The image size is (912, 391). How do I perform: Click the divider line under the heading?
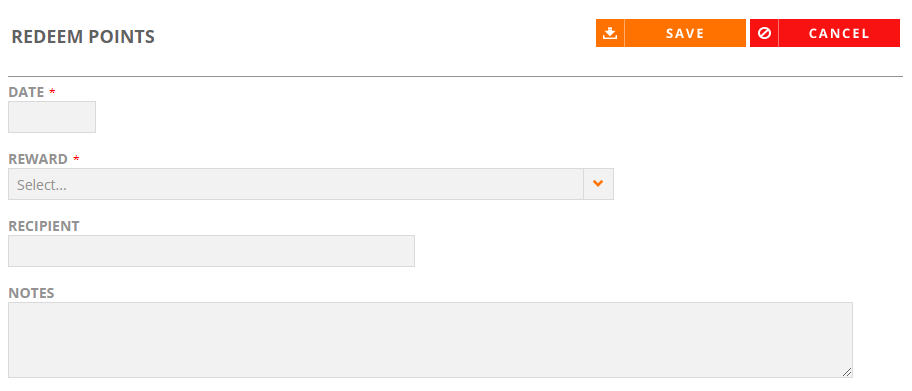[x=455, y=76]
